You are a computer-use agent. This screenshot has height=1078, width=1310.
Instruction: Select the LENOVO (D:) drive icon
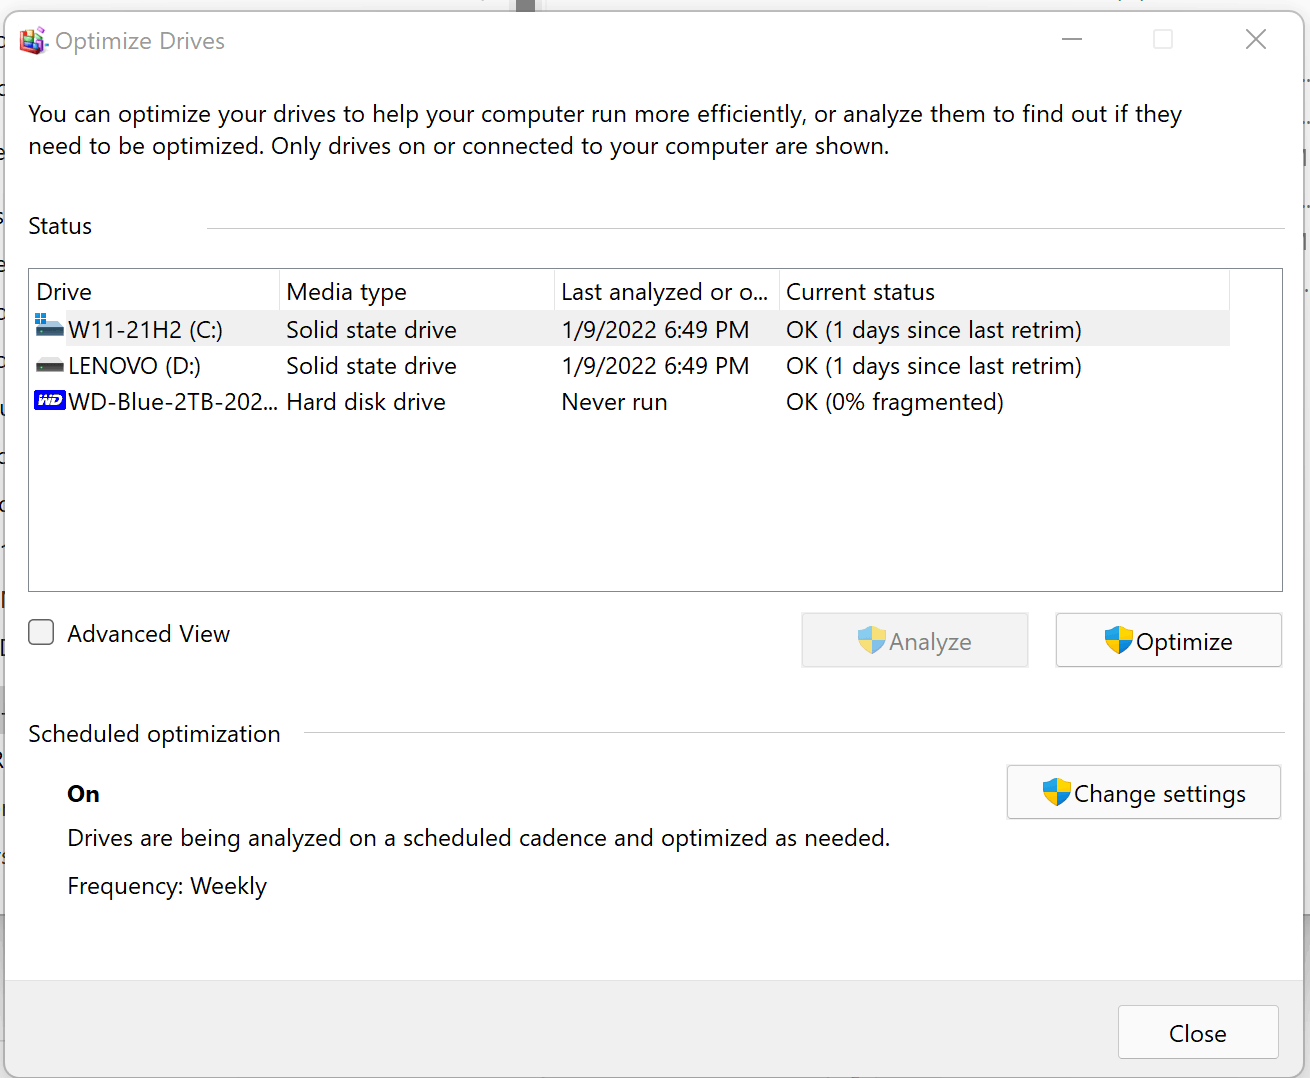(50, 366)
